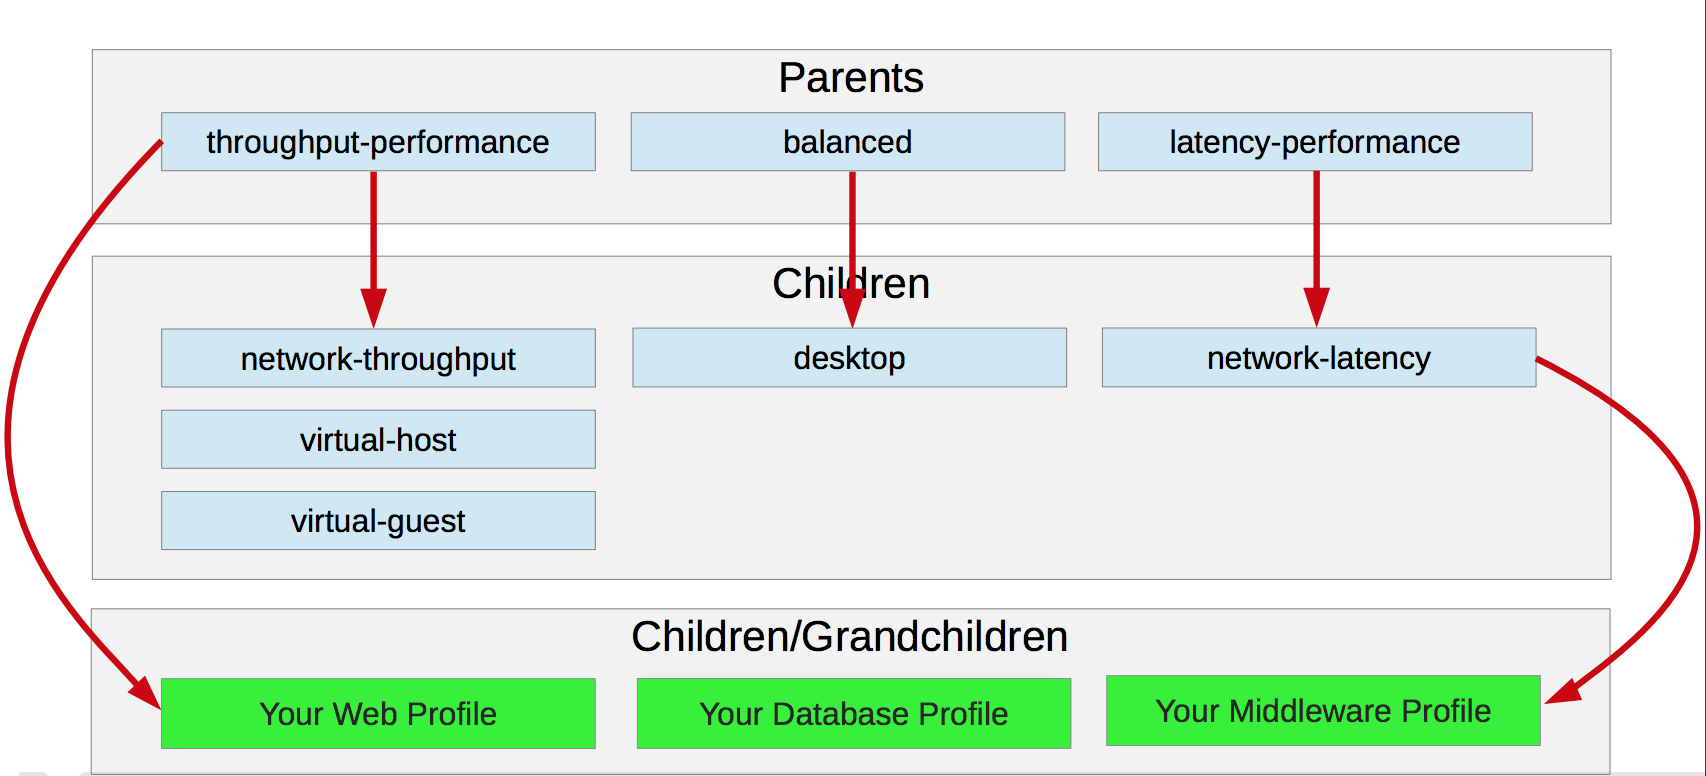Click the desktop child profile box
Screen dimensions: 1706x776
click(x=849, y=358)
